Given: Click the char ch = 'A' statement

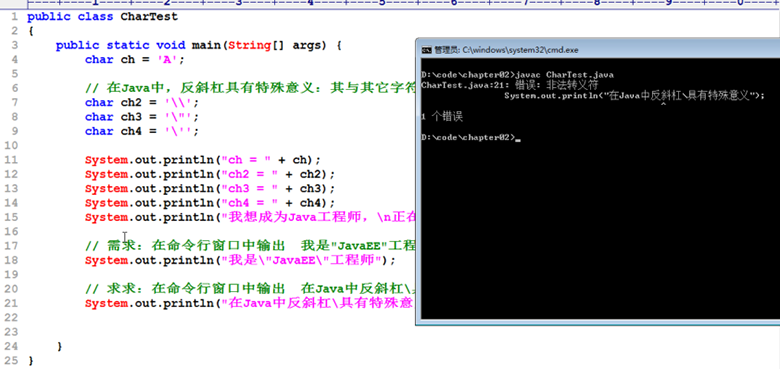Looking at the screenshot, I should click(x=135, y=60).
